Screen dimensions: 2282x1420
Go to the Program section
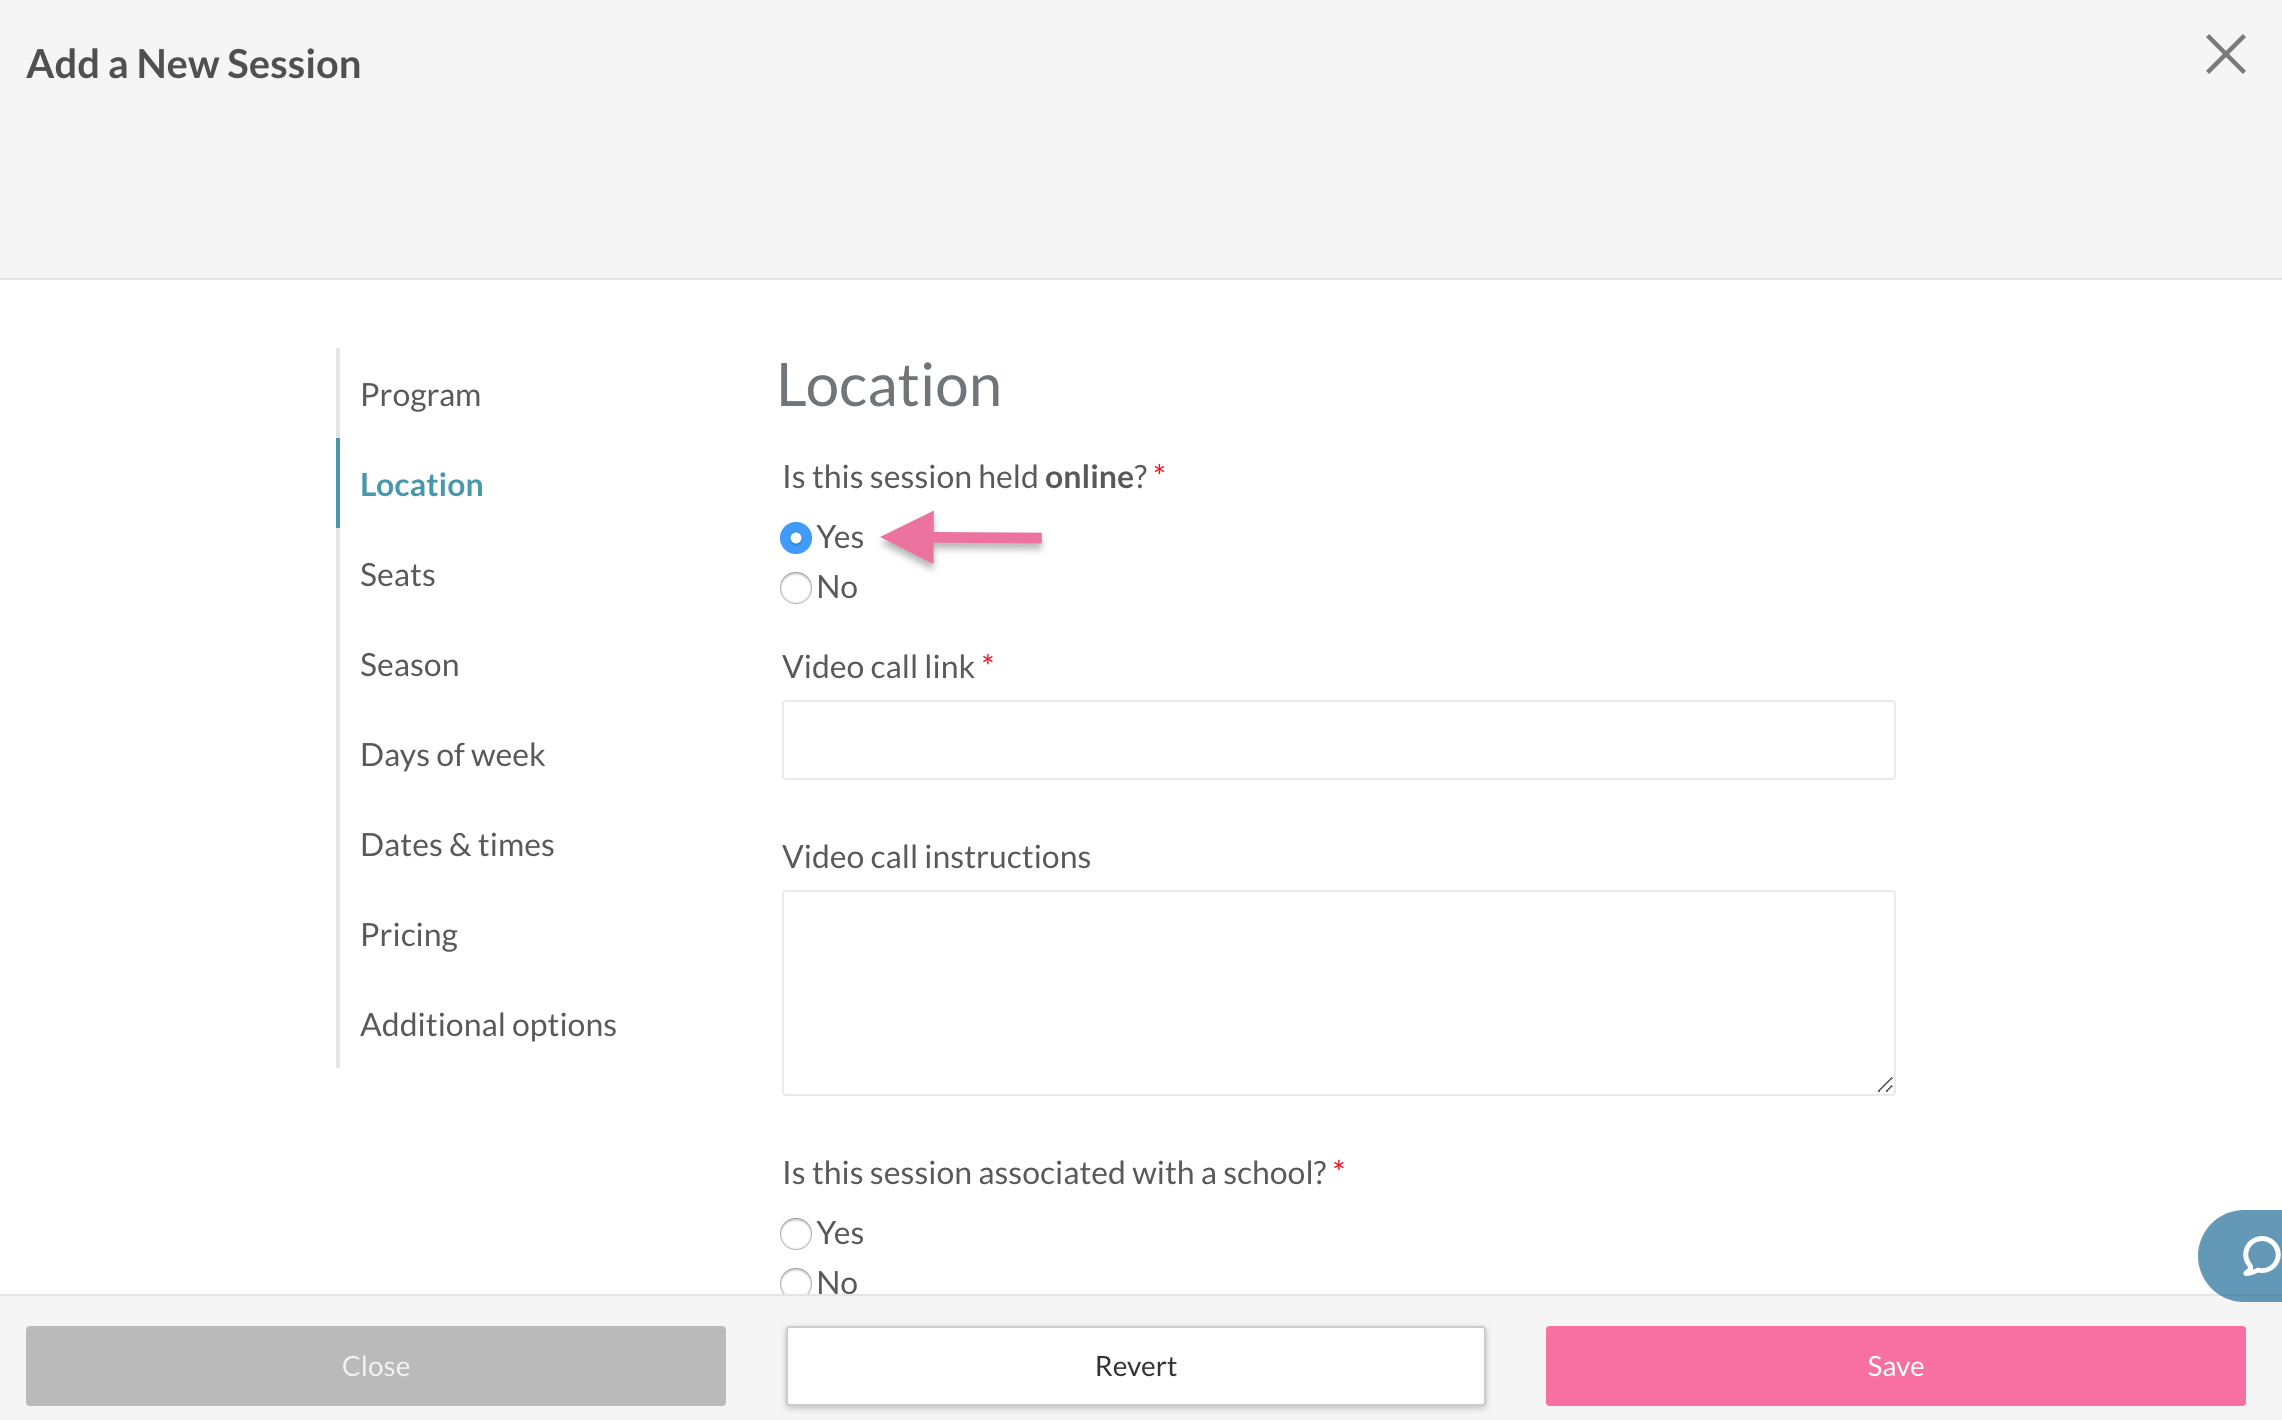[420, 395]
